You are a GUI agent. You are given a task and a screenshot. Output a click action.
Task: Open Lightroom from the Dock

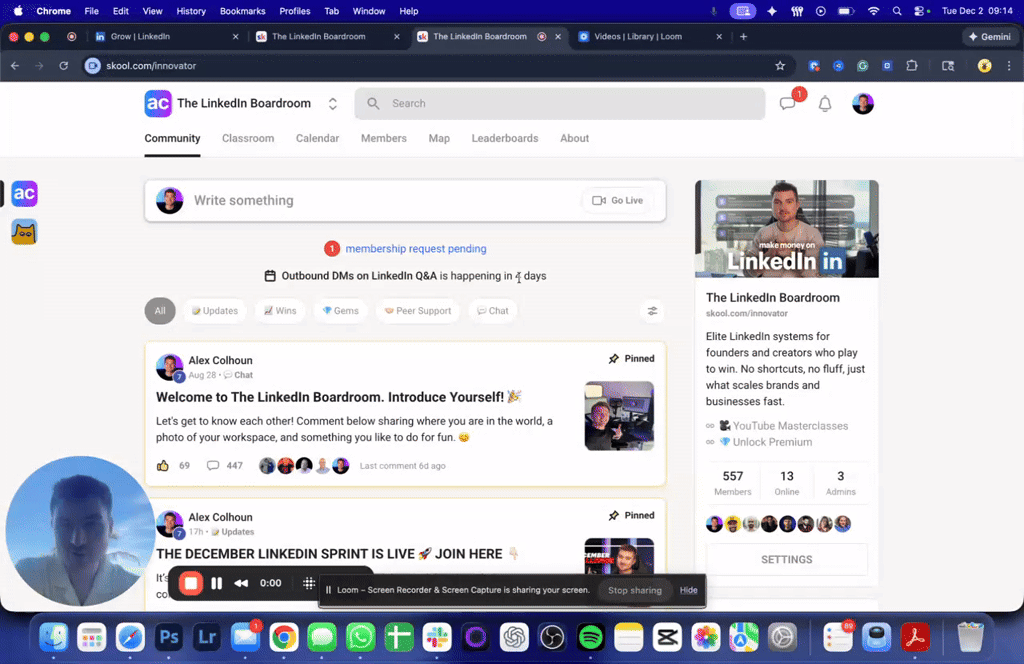click(x=207, y=637)
